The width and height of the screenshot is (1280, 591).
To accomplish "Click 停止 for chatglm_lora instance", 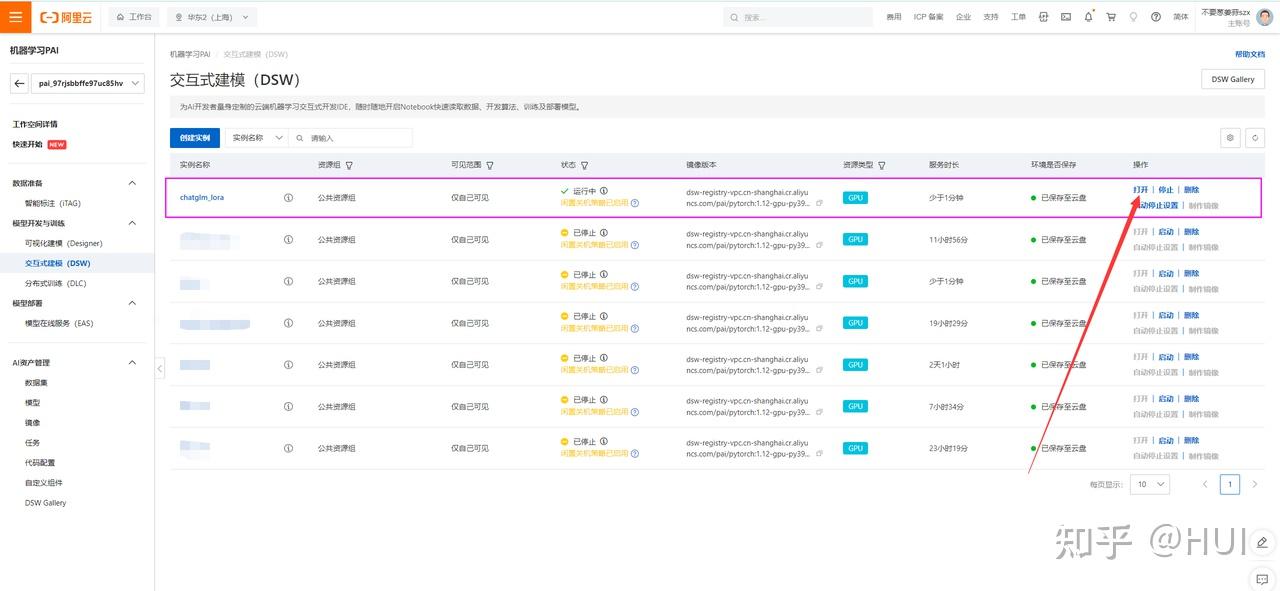I will (x=1166, y=190).
